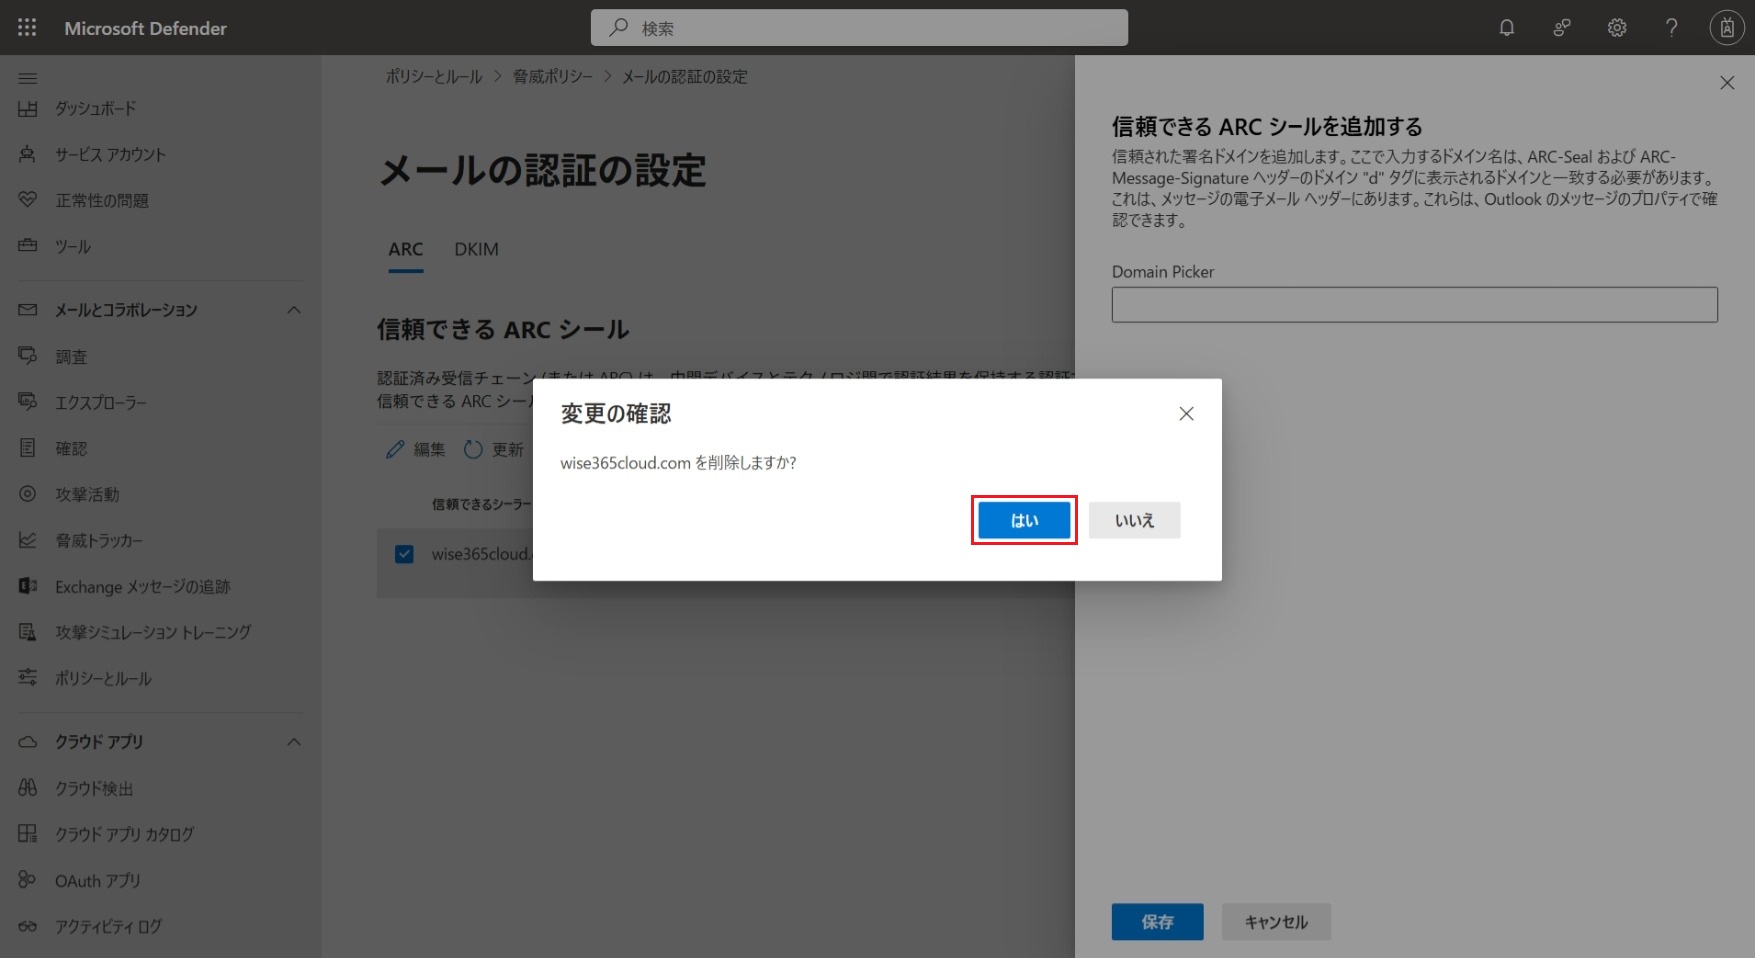Click the はい button to confirm deletion
1755x958 pixels.
[x=1024, y=520]
